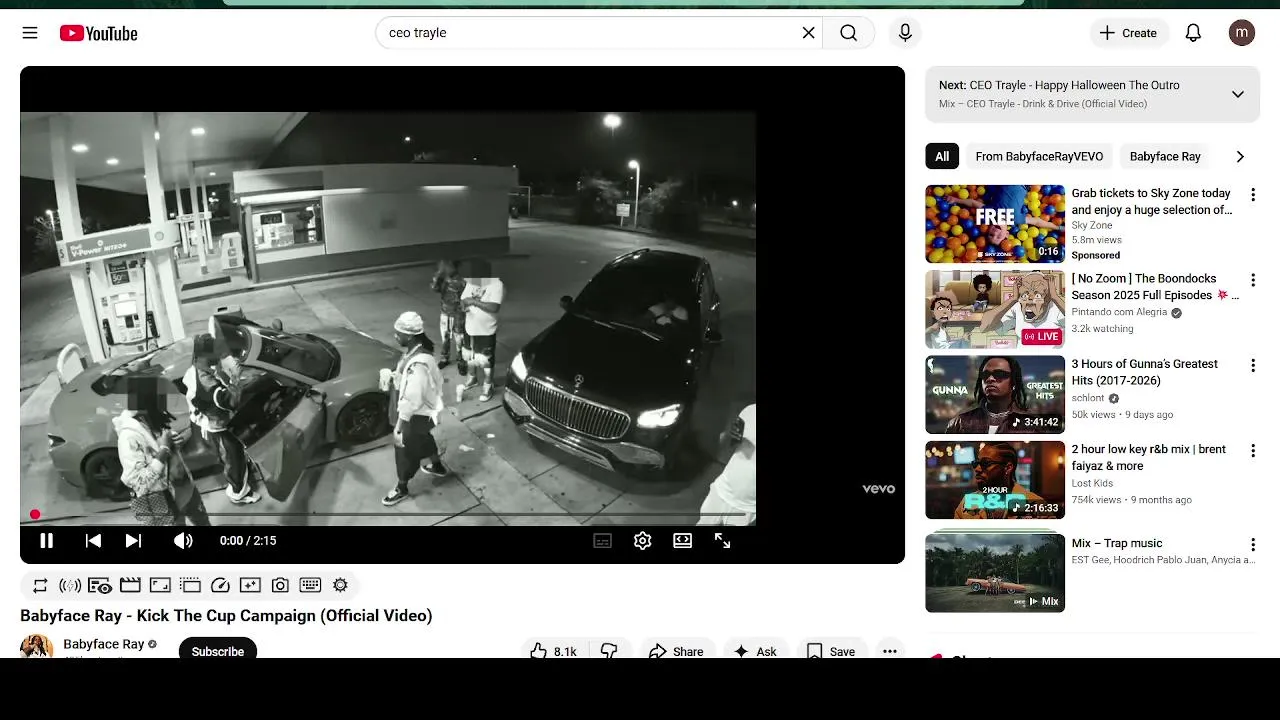The height and width of the screenshot is (720, 1280).
Task: Click the search magnifier button
Action: 849,33
